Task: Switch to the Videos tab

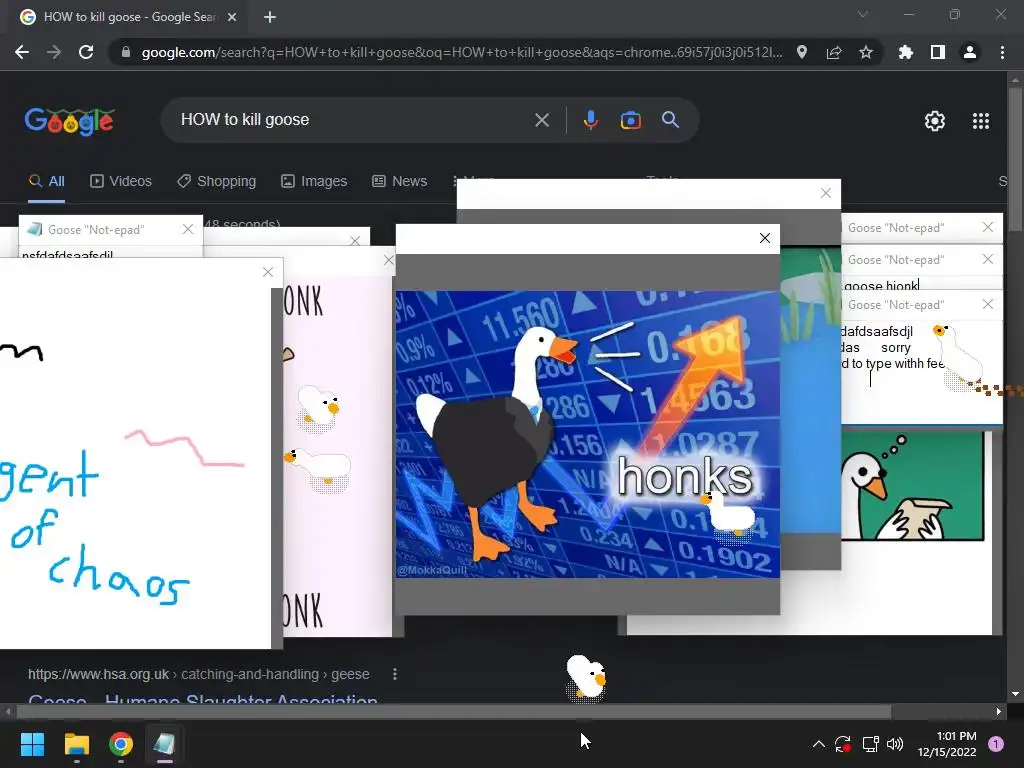Action: point(121,182)
